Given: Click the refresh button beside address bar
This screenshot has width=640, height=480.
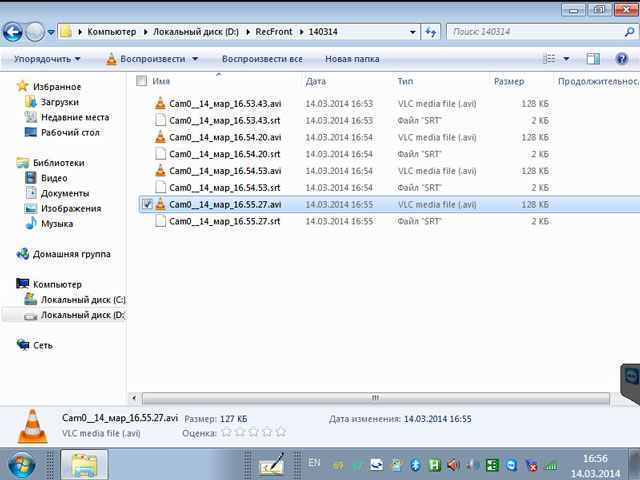Looking at the screenshot, I should (432, 33).
